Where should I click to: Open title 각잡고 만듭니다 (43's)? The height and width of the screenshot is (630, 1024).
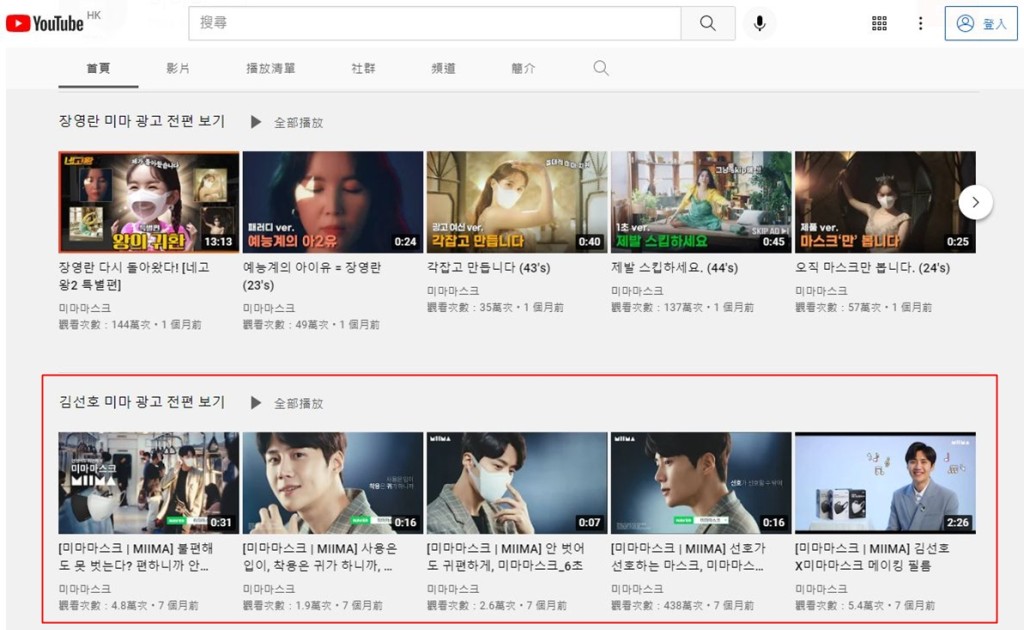(x=488, y=268)
